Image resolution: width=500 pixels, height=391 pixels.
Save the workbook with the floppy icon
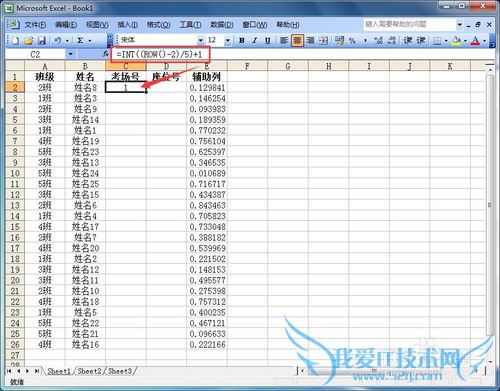(42, 40)
